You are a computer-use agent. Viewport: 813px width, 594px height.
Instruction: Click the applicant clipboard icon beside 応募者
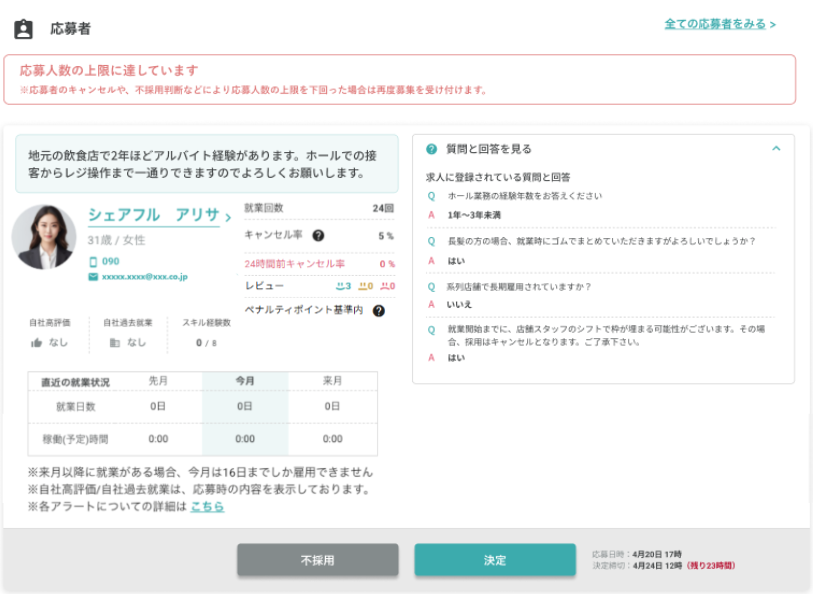[23, 29]
